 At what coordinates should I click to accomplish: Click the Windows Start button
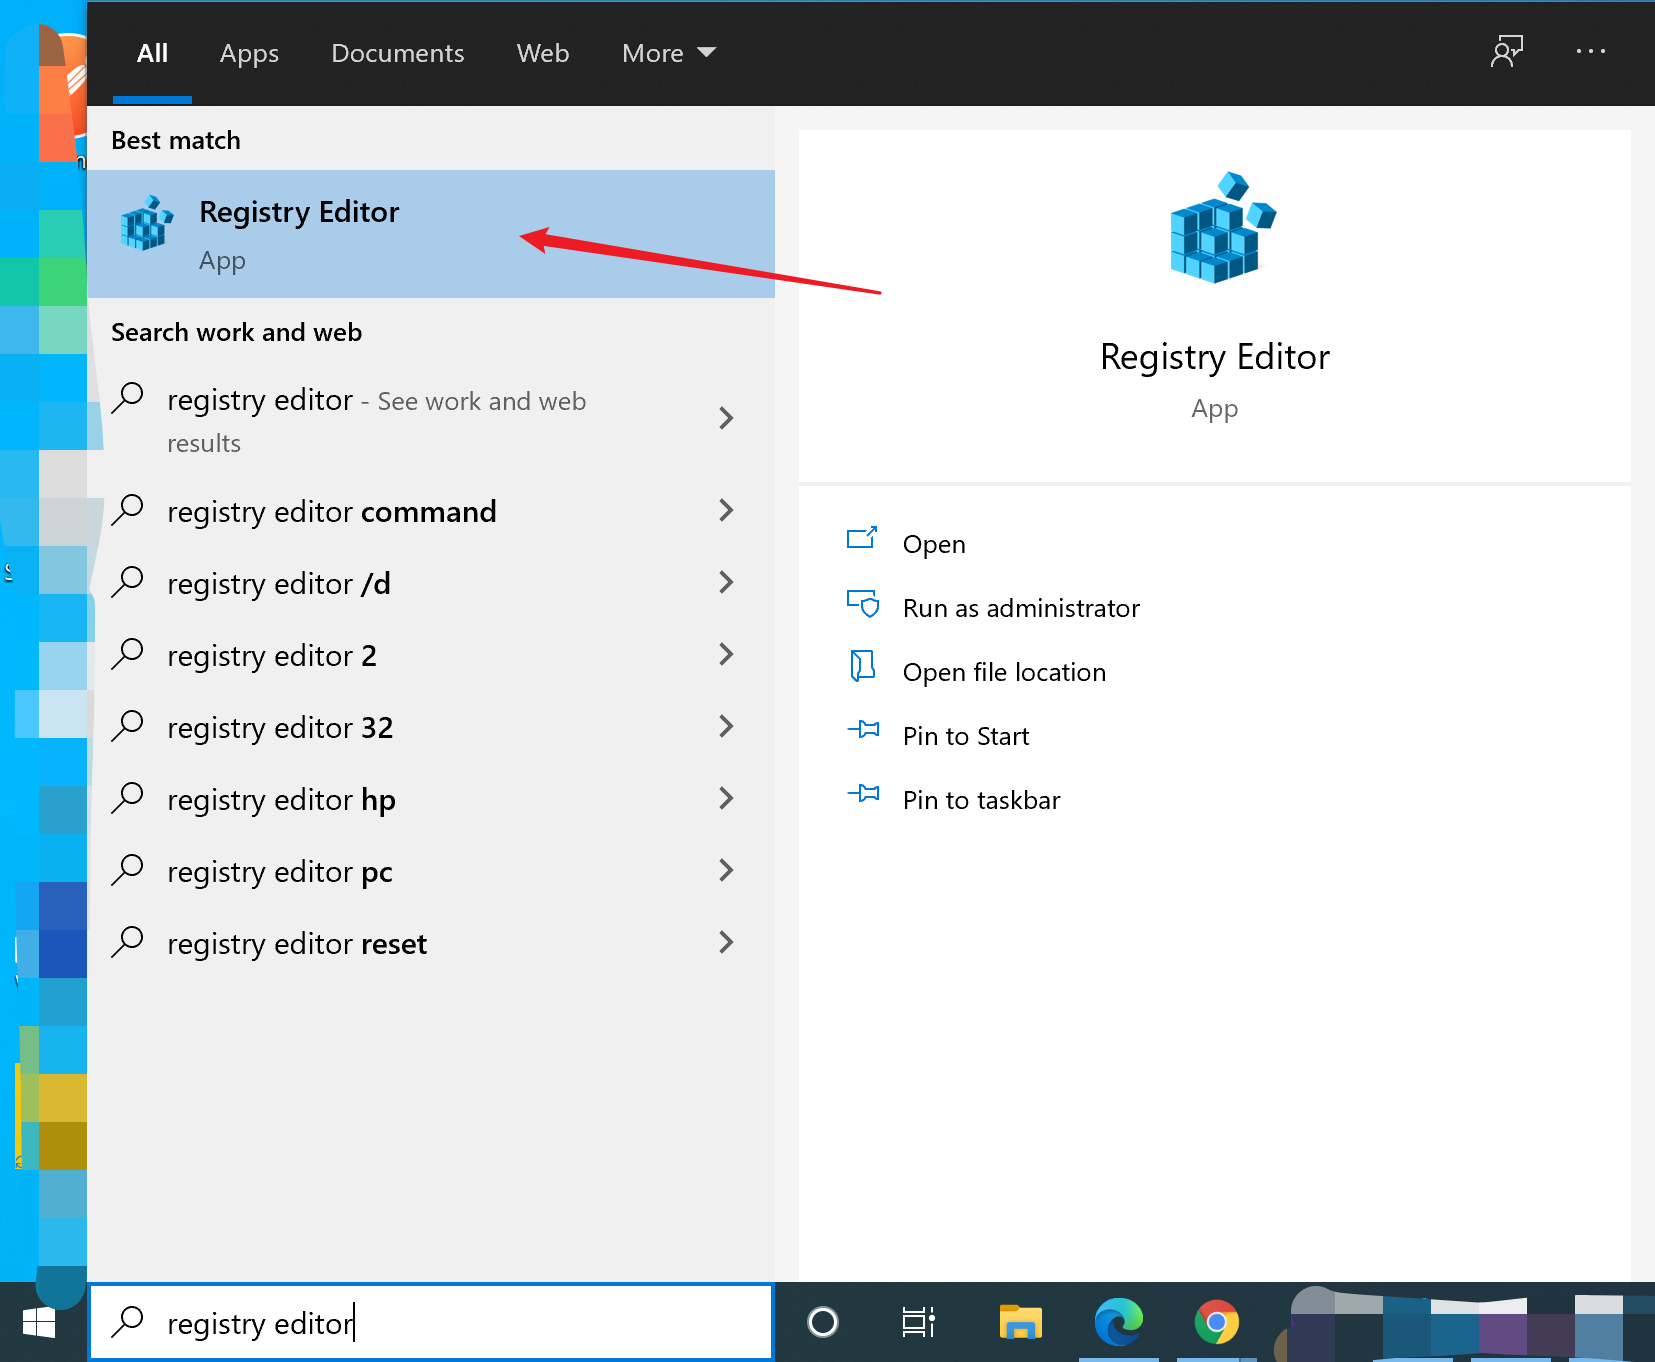(x=40, y=1322)
